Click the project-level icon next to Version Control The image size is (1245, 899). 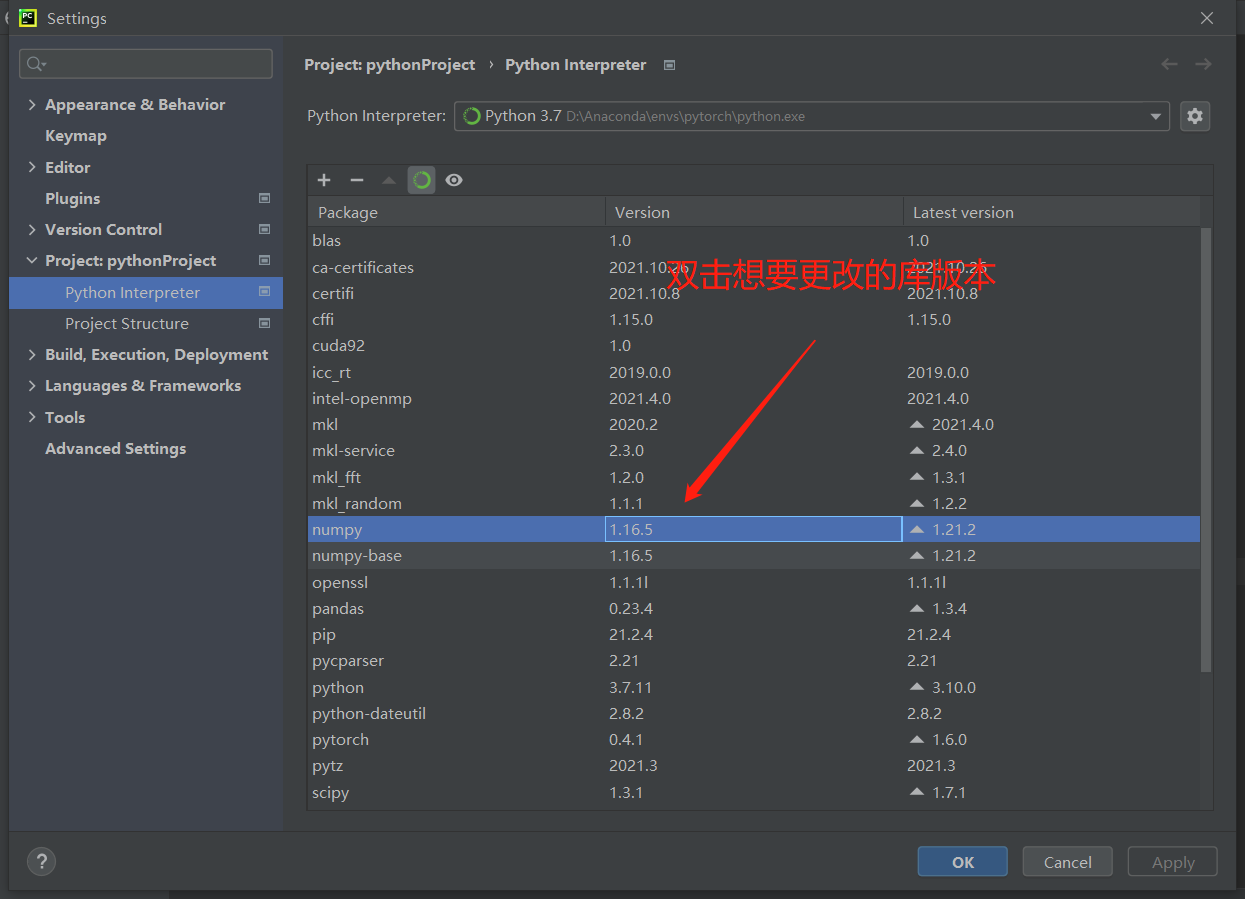(x=264, y=229)
